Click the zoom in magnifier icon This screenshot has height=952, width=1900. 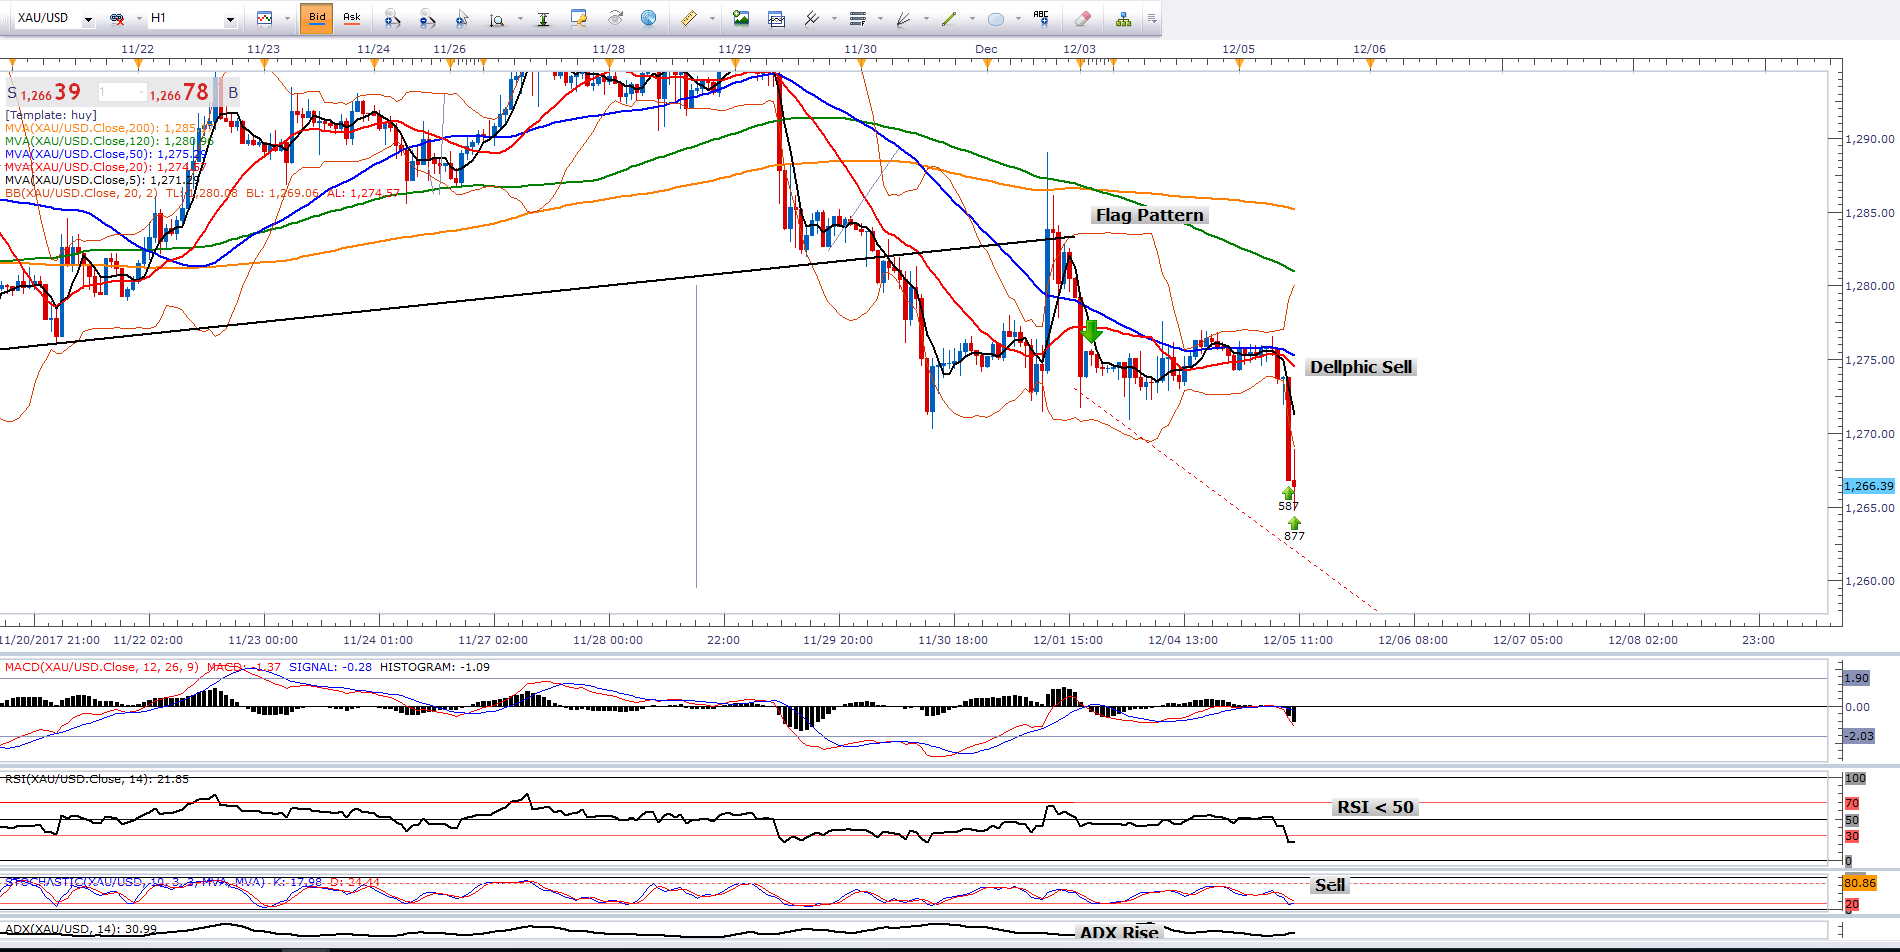(x=392, y=18)
